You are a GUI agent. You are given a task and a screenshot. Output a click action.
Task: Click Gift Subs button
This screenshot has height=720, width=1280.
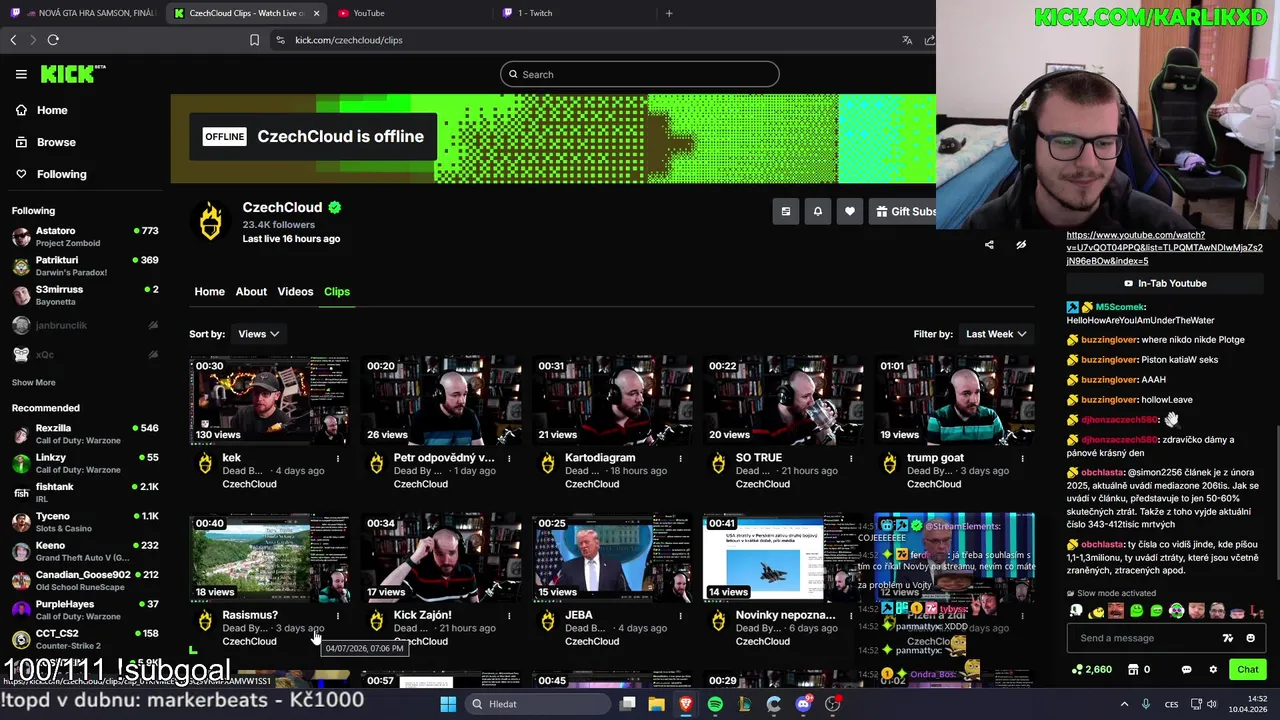pos(903,211)
